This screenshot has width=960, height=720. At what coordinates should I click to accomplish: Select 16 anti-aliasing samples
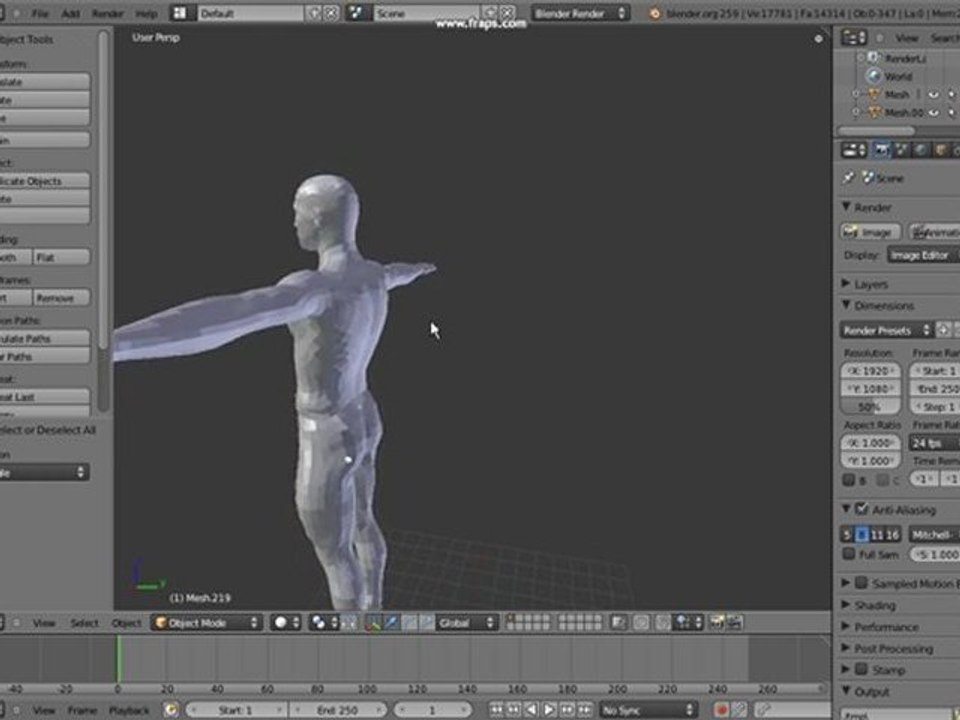893,534
